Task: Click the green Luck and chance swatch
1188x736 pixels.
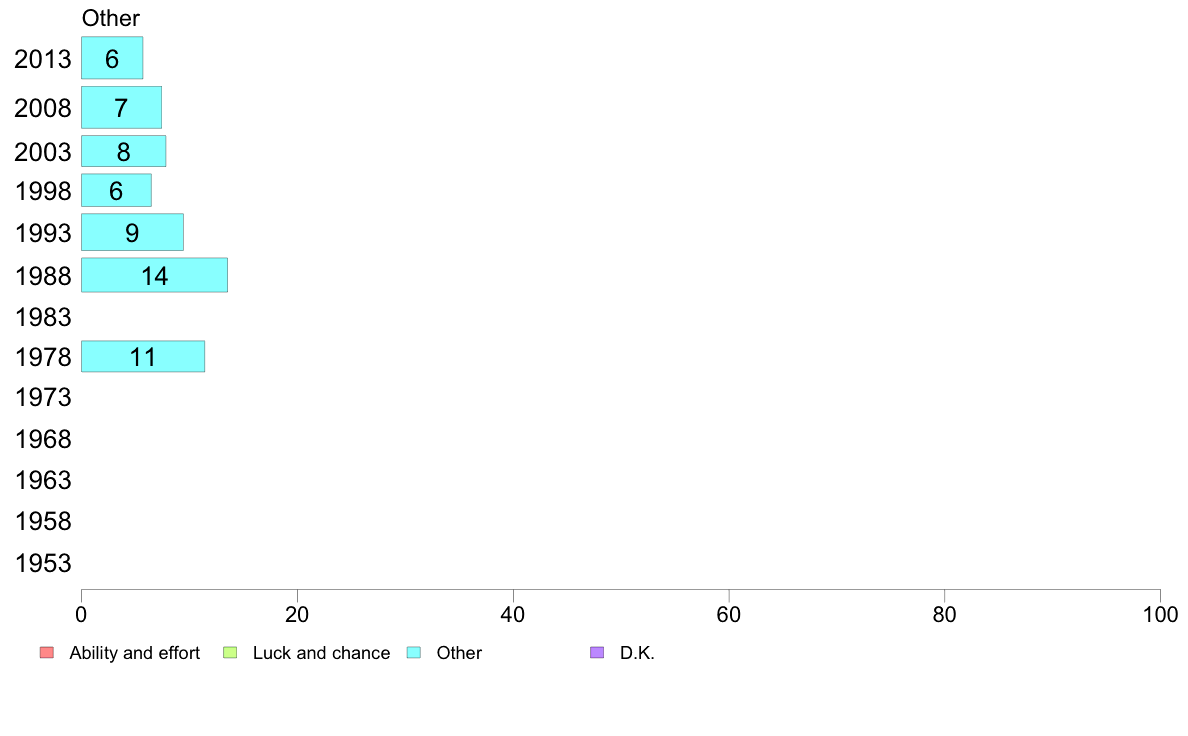Action: (x=230, y=653)
